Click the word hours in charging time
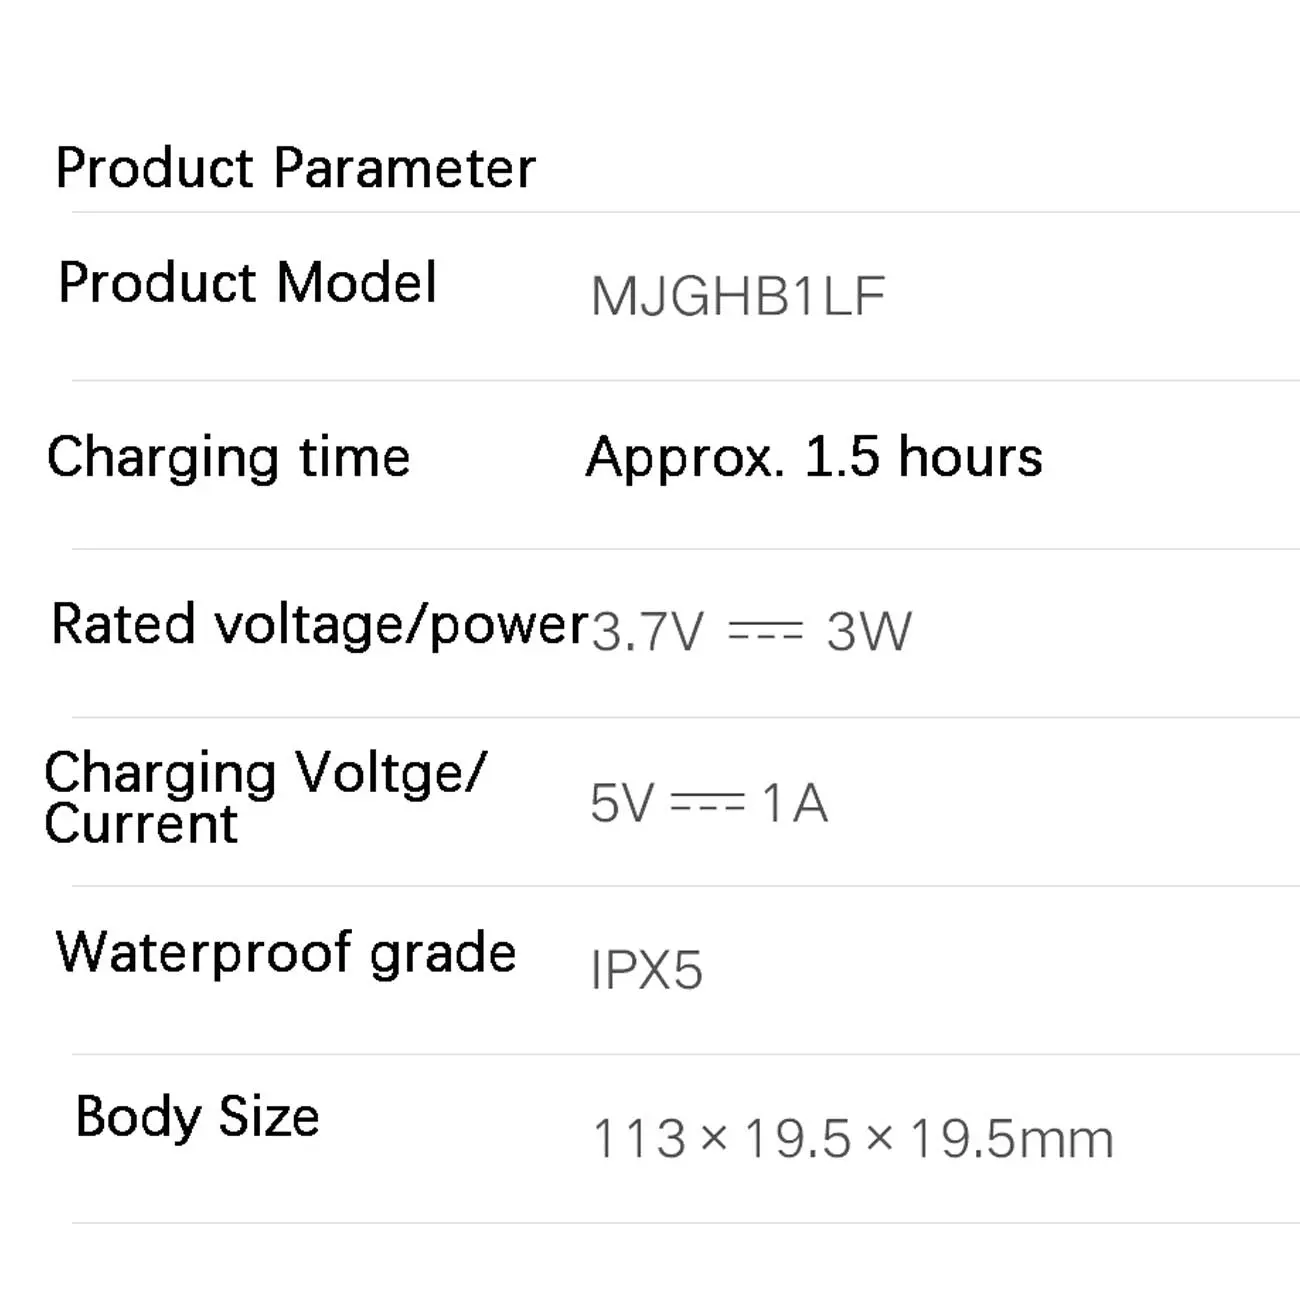 click(x=970, y=458)
